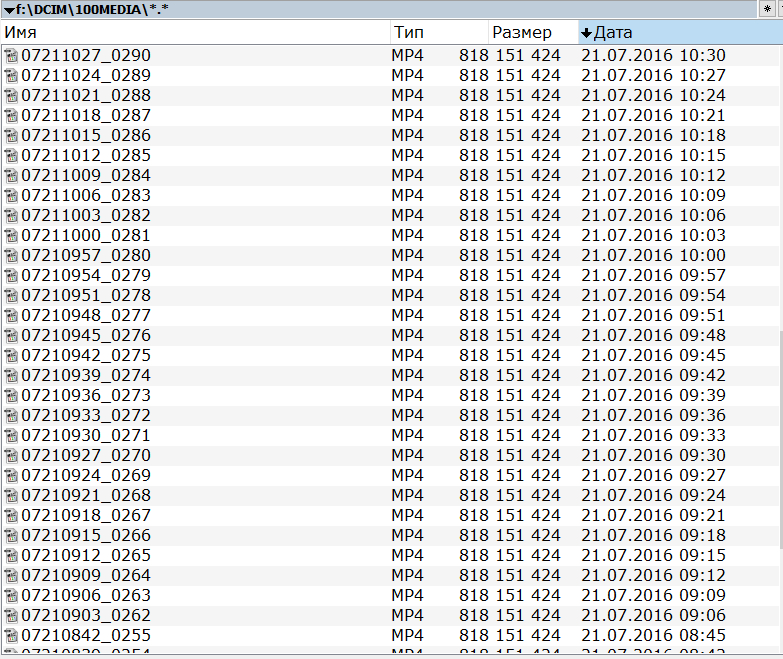Click the icon beside file 07210842_0255
The image size is (783, 659).
pos(11,636)
